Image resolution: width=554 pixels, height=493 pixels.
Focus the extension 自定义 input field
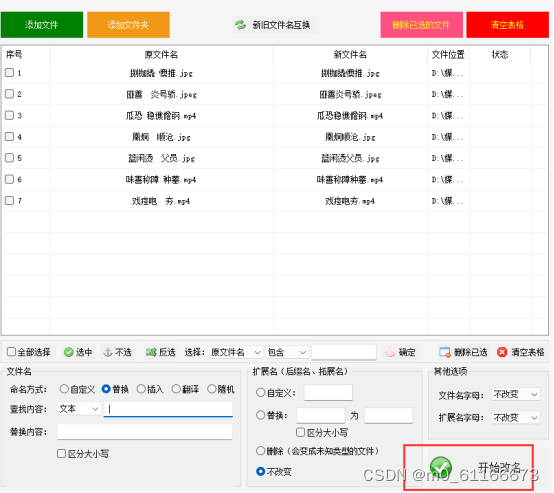[328, 393]
